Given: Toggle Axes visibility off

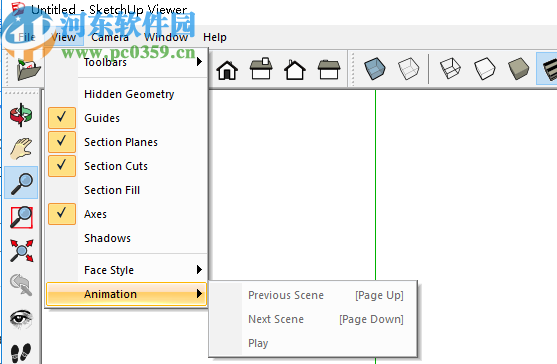Looking at the screenshot, I should point(126,214).
